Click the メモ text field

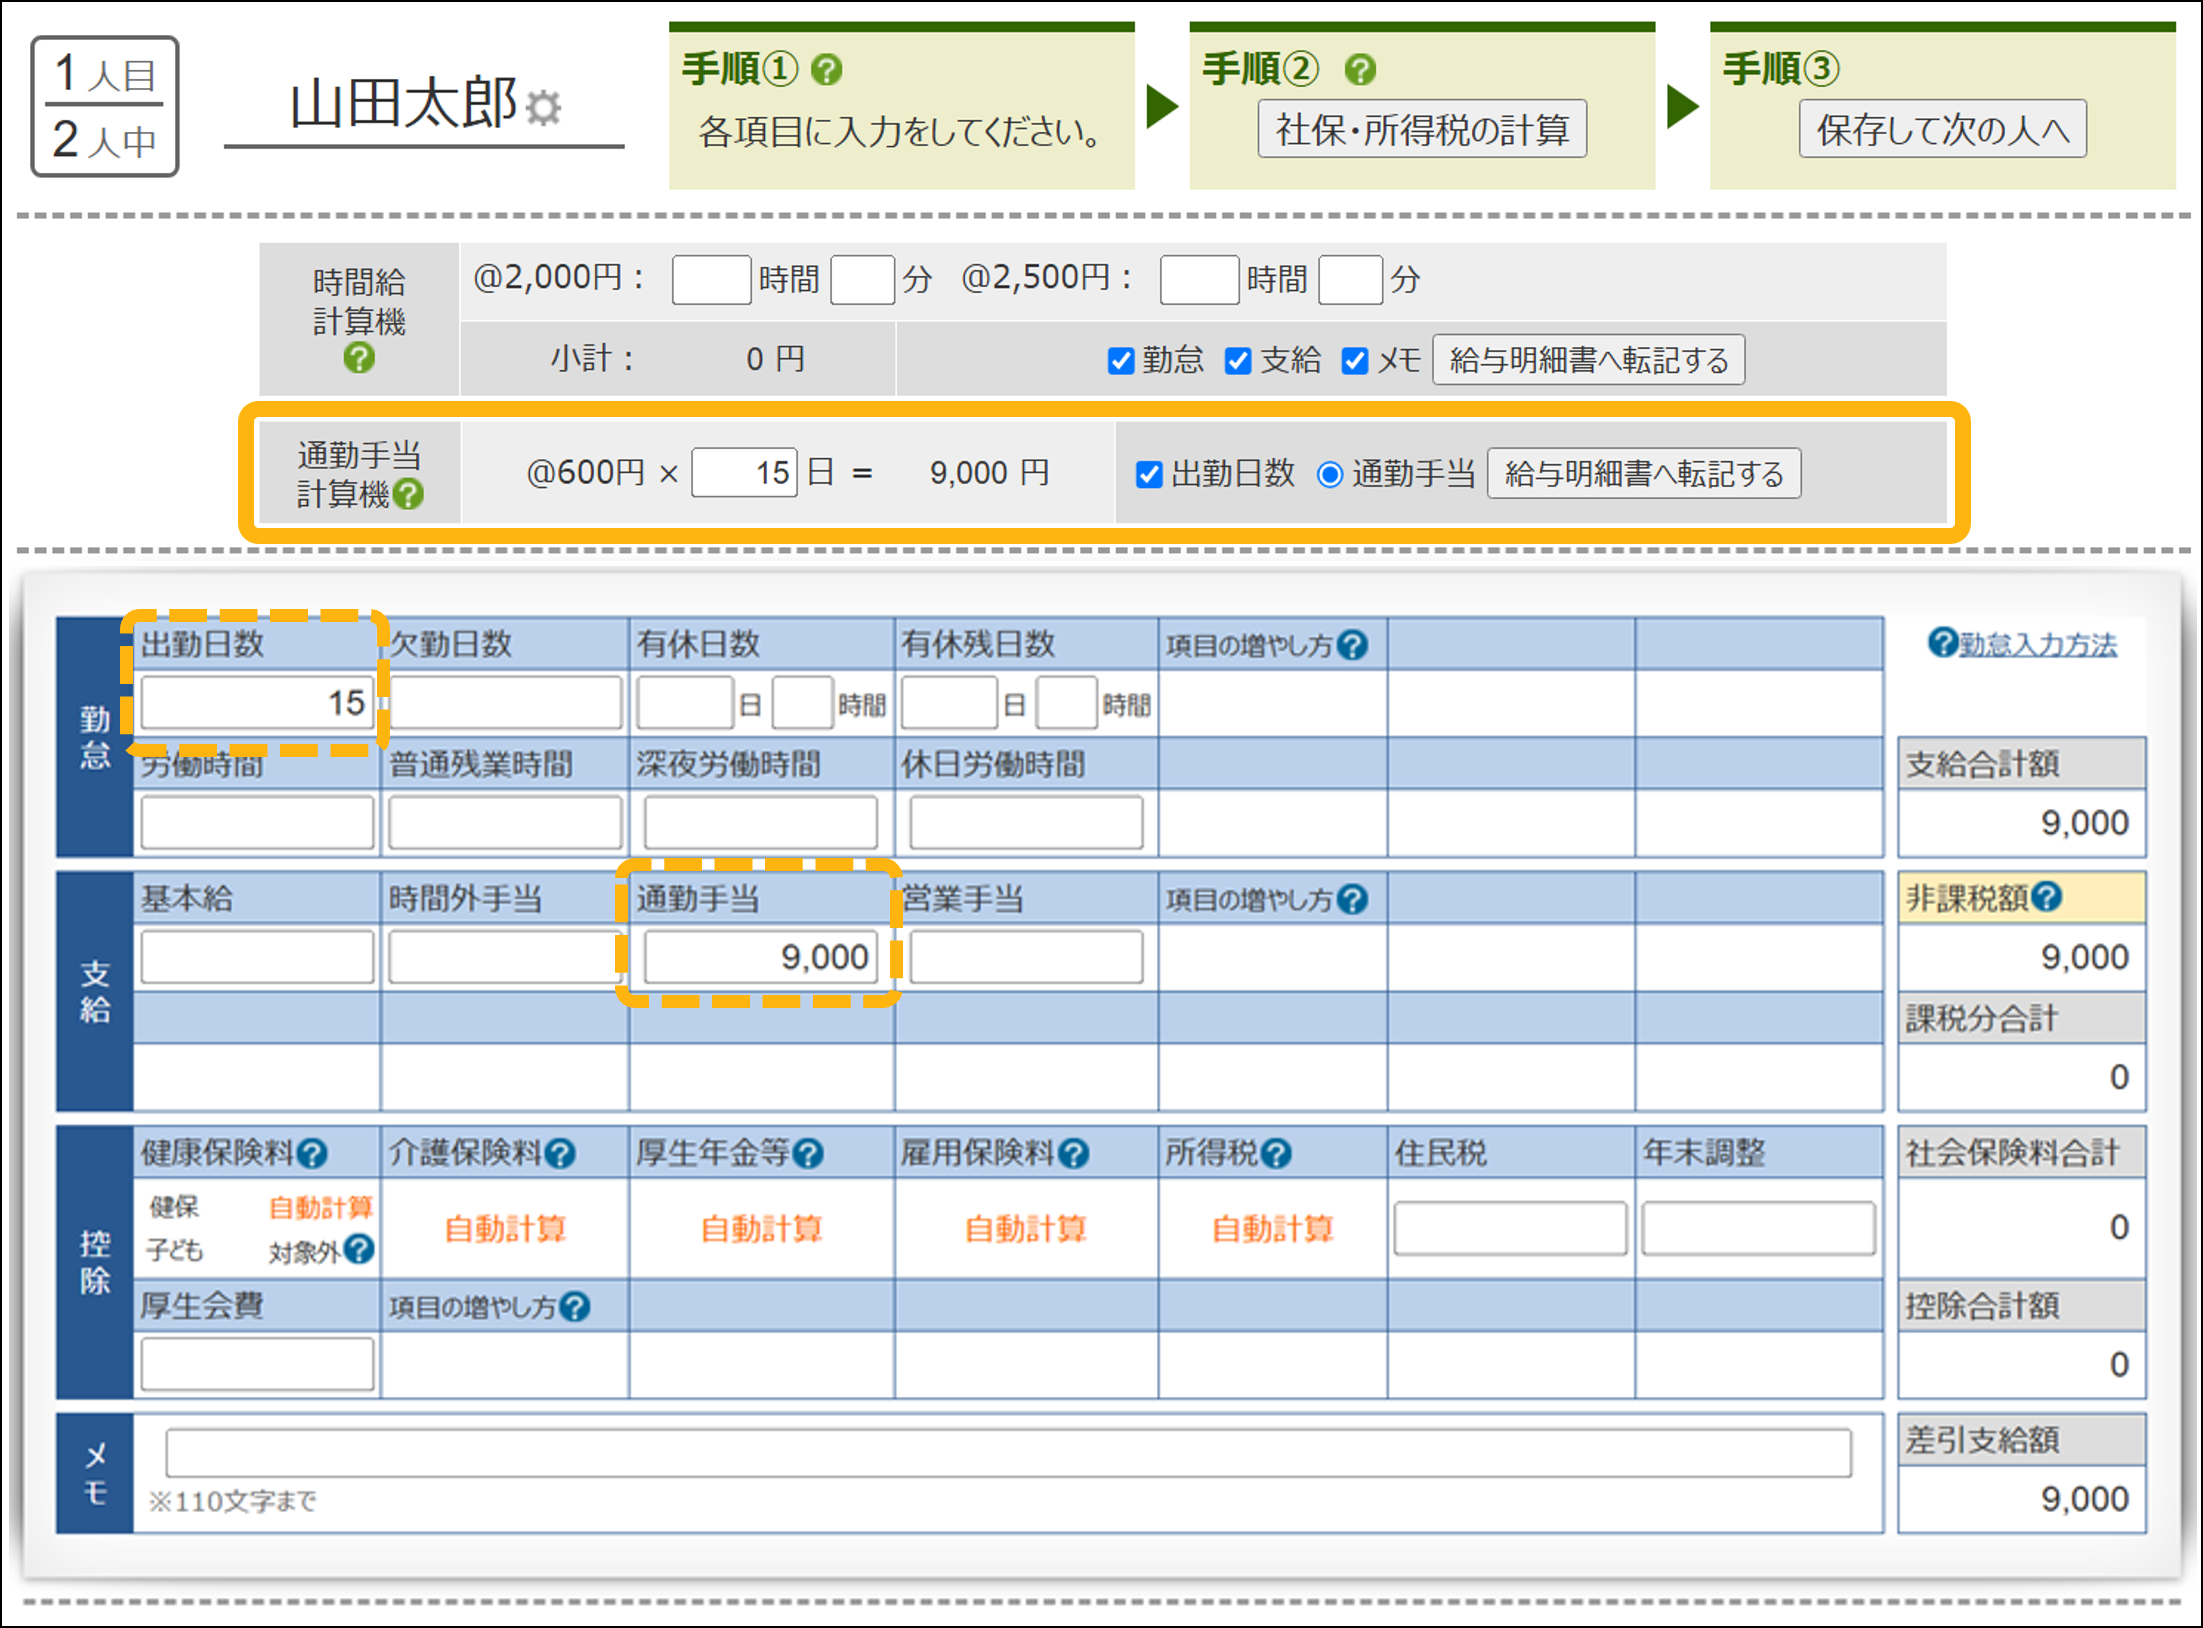coord(1007,1452)
